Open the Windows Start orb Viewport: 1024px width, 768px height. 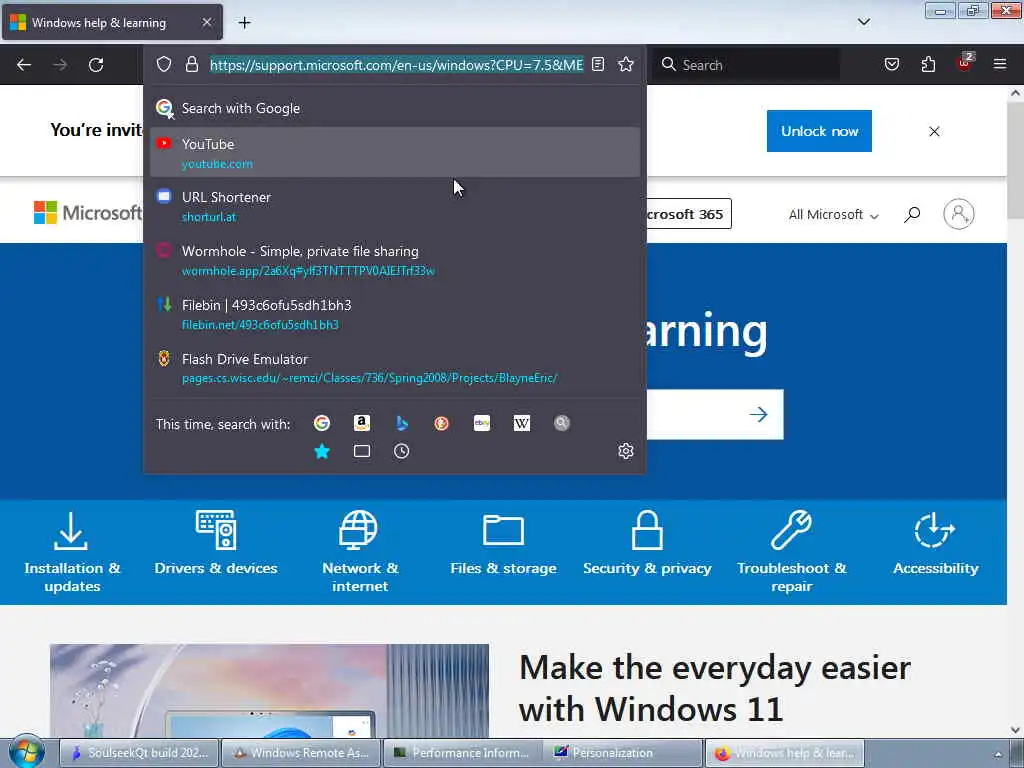(x=26, y=752)
